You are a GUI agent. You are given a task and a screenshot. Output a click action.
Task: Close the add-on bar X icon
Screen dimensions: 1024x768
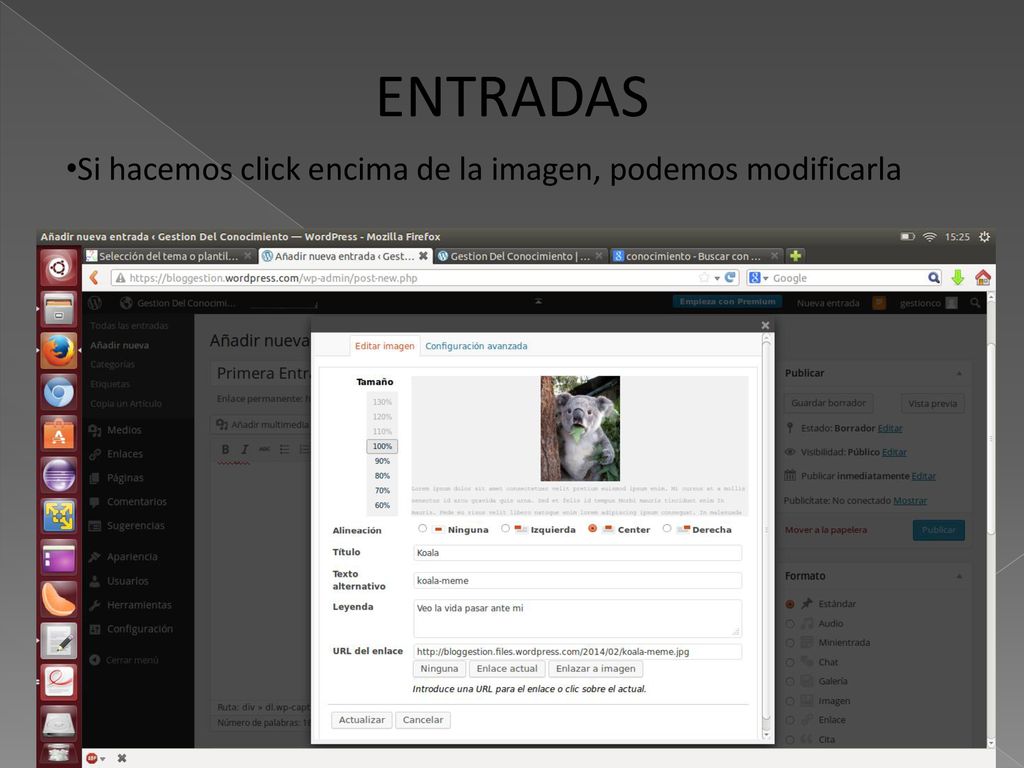click(x=122, y=758)
